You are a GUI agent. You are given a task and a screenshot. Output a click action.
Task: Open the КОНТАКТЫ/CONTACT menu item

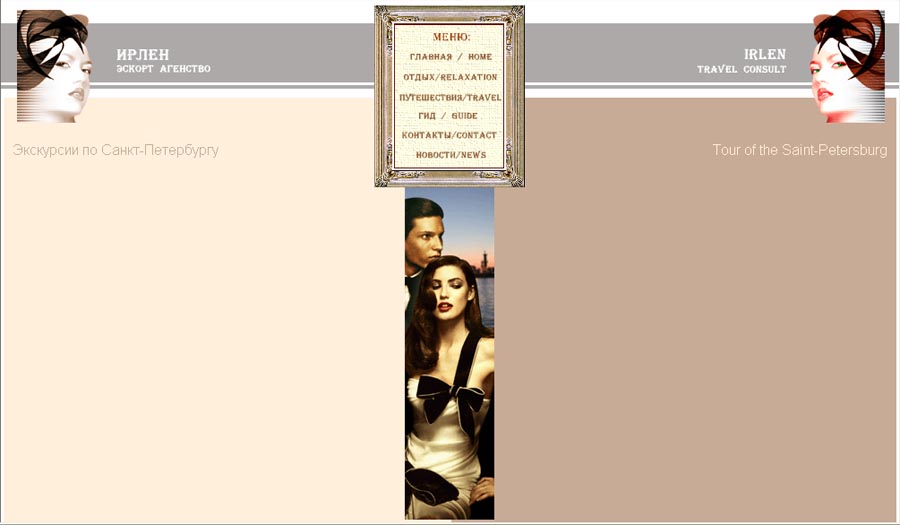[449, 135]
